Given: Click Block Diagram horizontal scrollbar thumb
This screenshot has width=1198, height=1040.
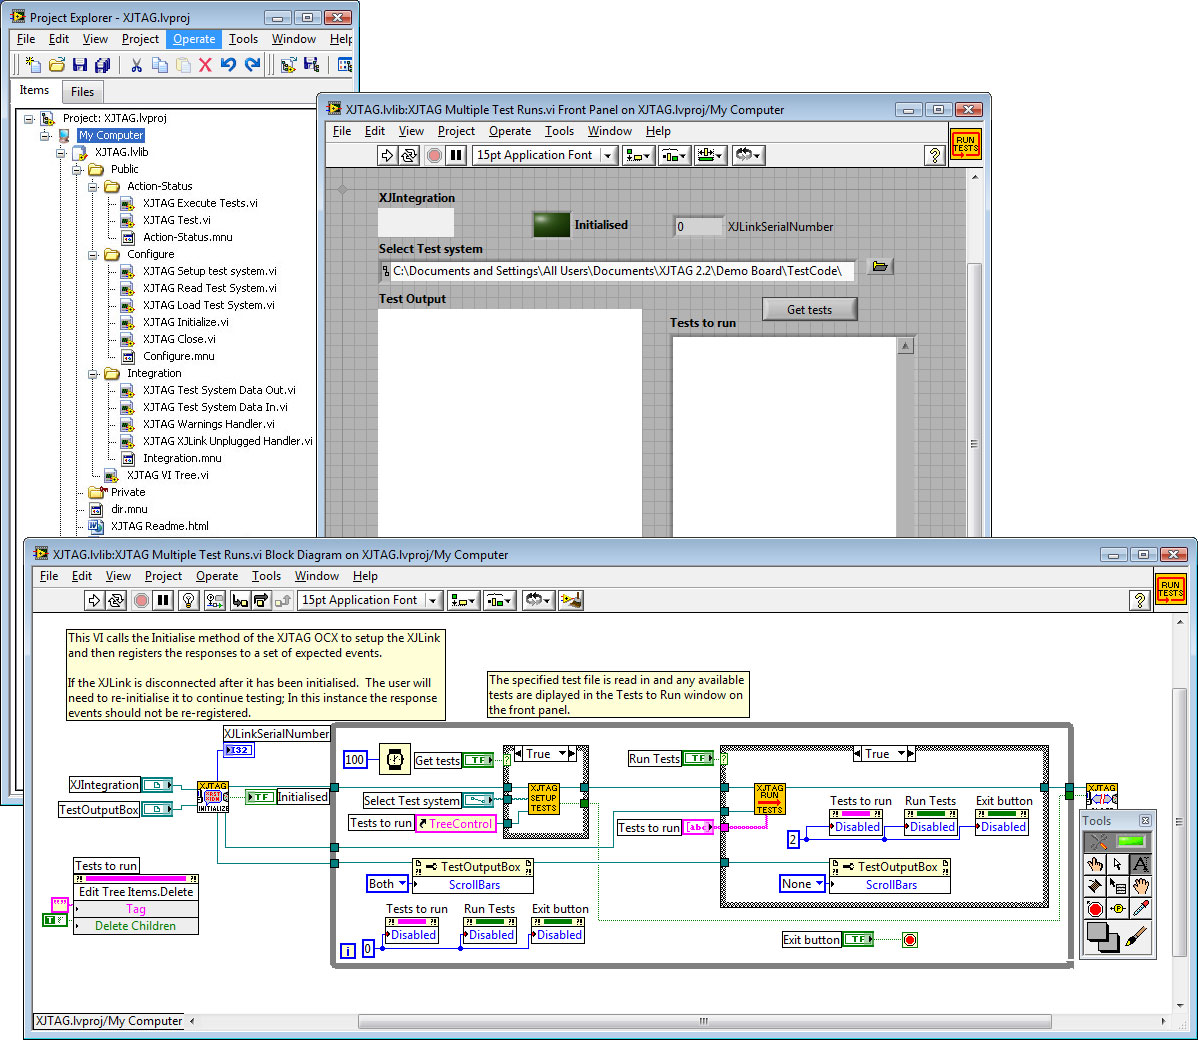Looking at the screenshot, I should (704, 1021).
